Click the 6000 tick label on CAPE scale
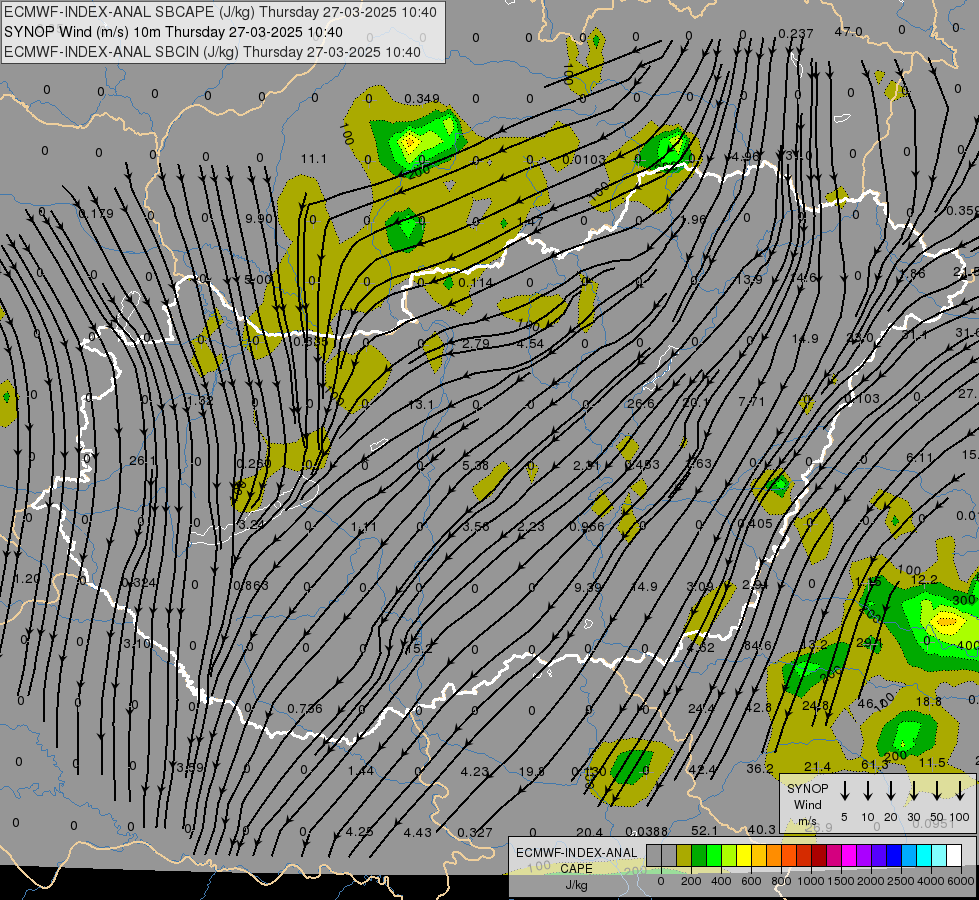Image resolution: width=979 pixels, height=900 pixels. [x=961, y=881]
